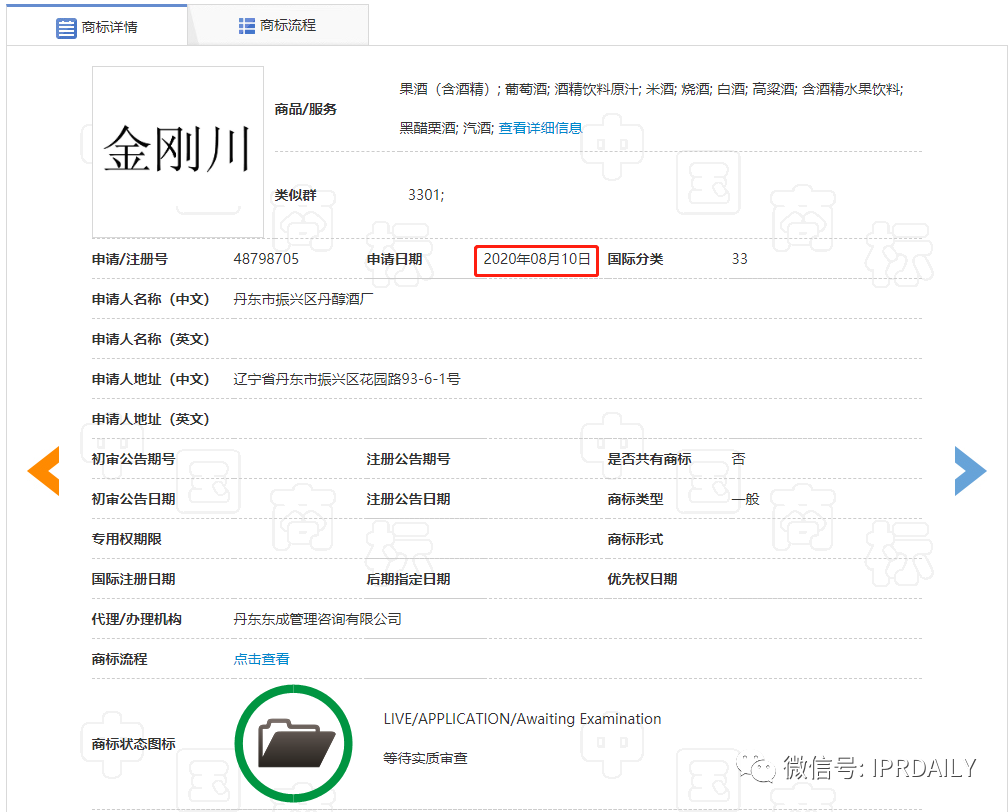
Task: Select application date 2020年08月10日
Action: pyautogui.click(x=537, y=259)
